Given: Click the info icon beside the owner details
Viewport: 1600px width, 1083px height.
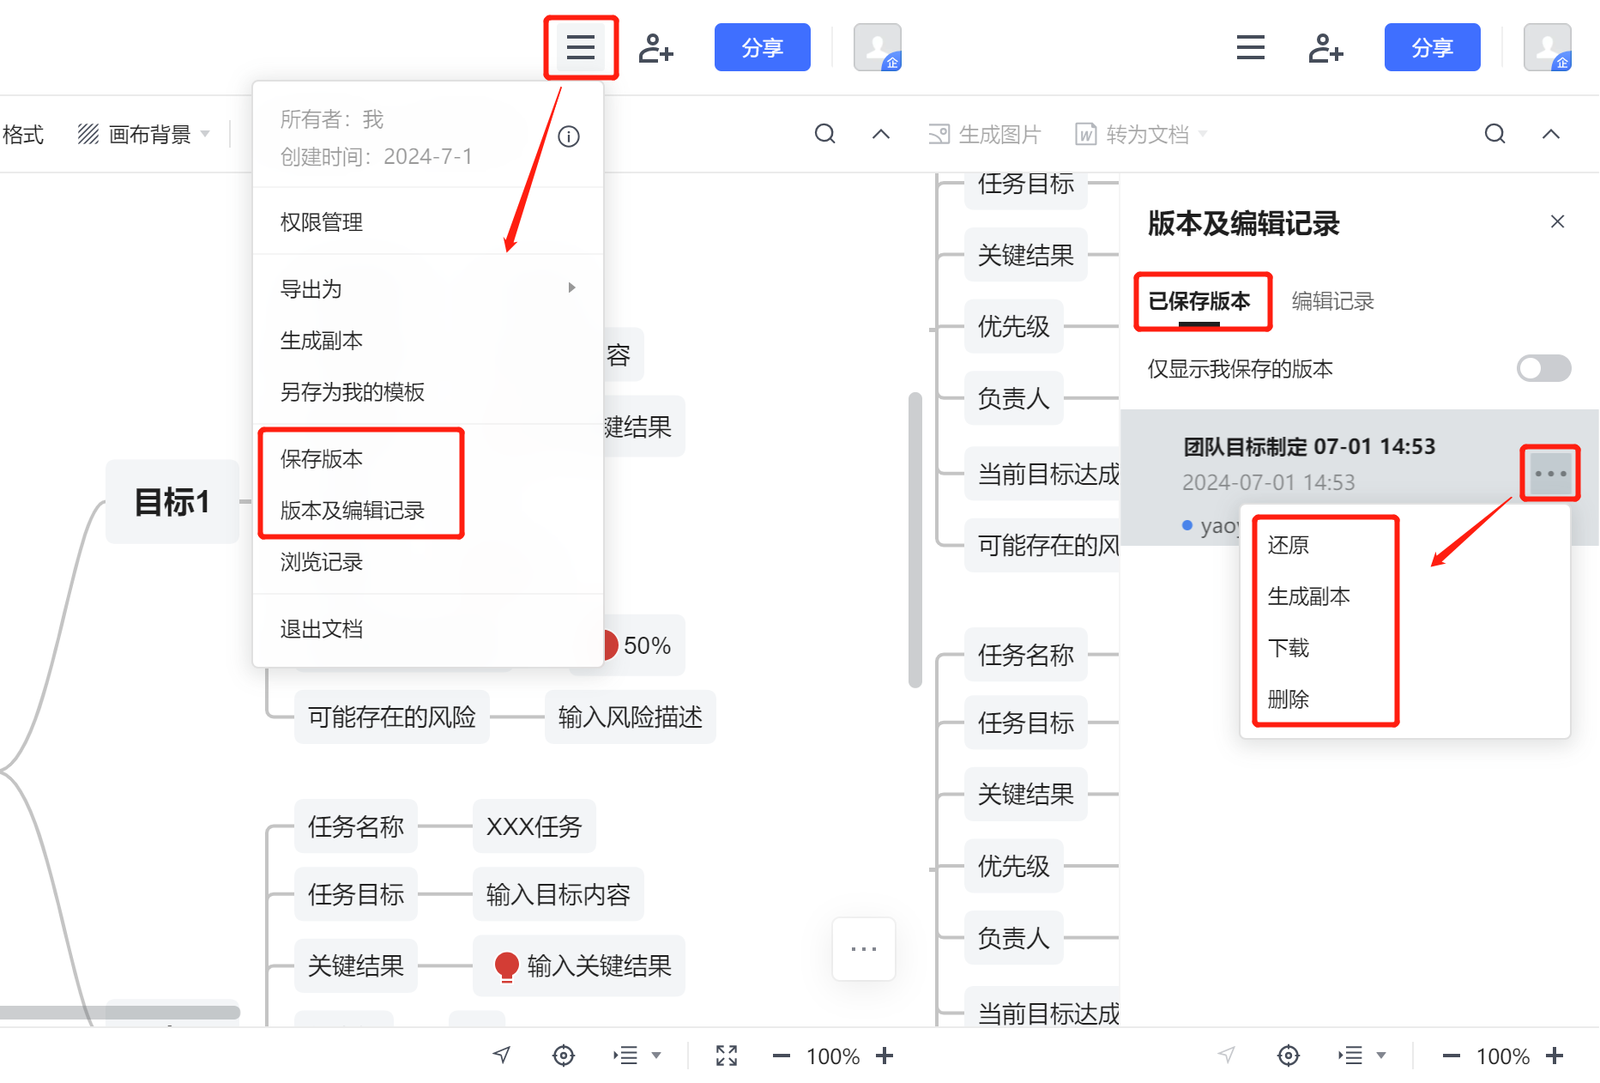Looking at the screenshot, I should pyautogui.click(x=569, y=136).
